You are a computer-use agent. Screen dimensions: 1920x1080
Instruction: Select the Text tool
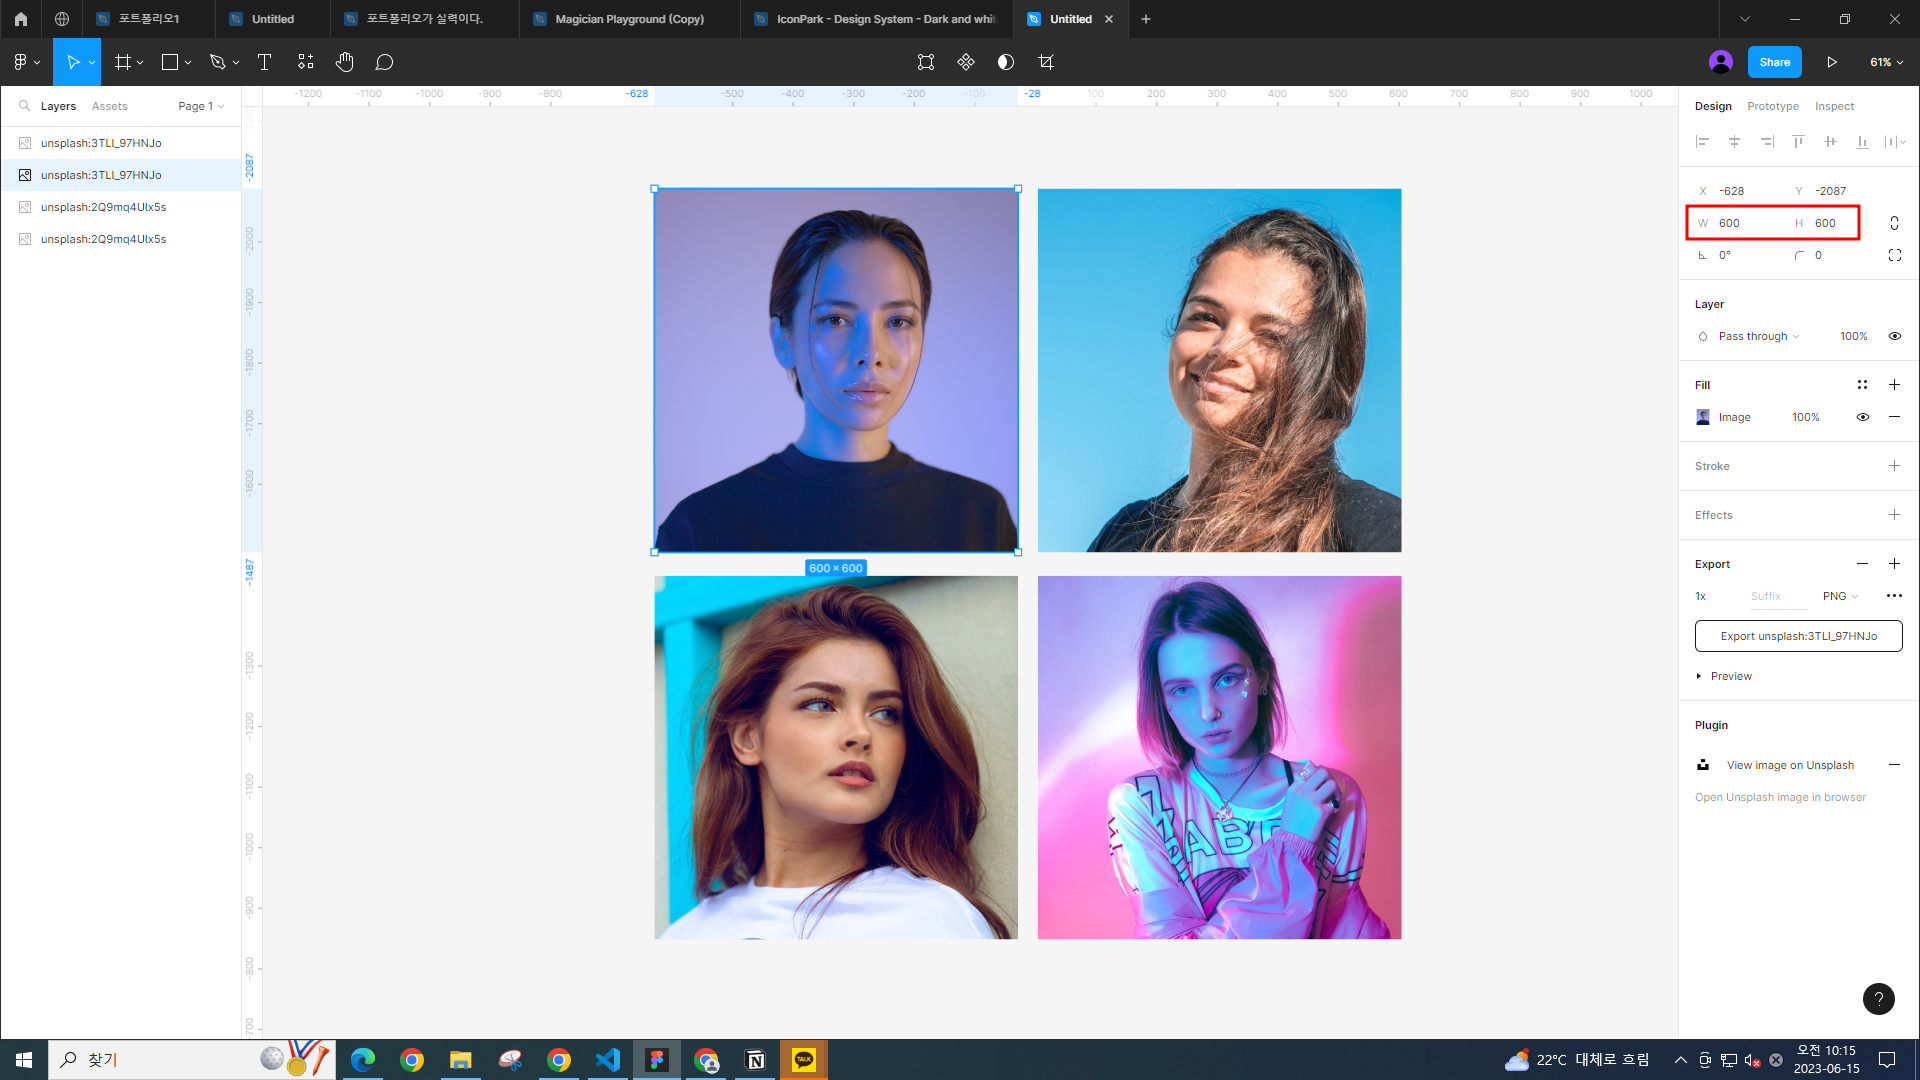(x=264, y=62)
